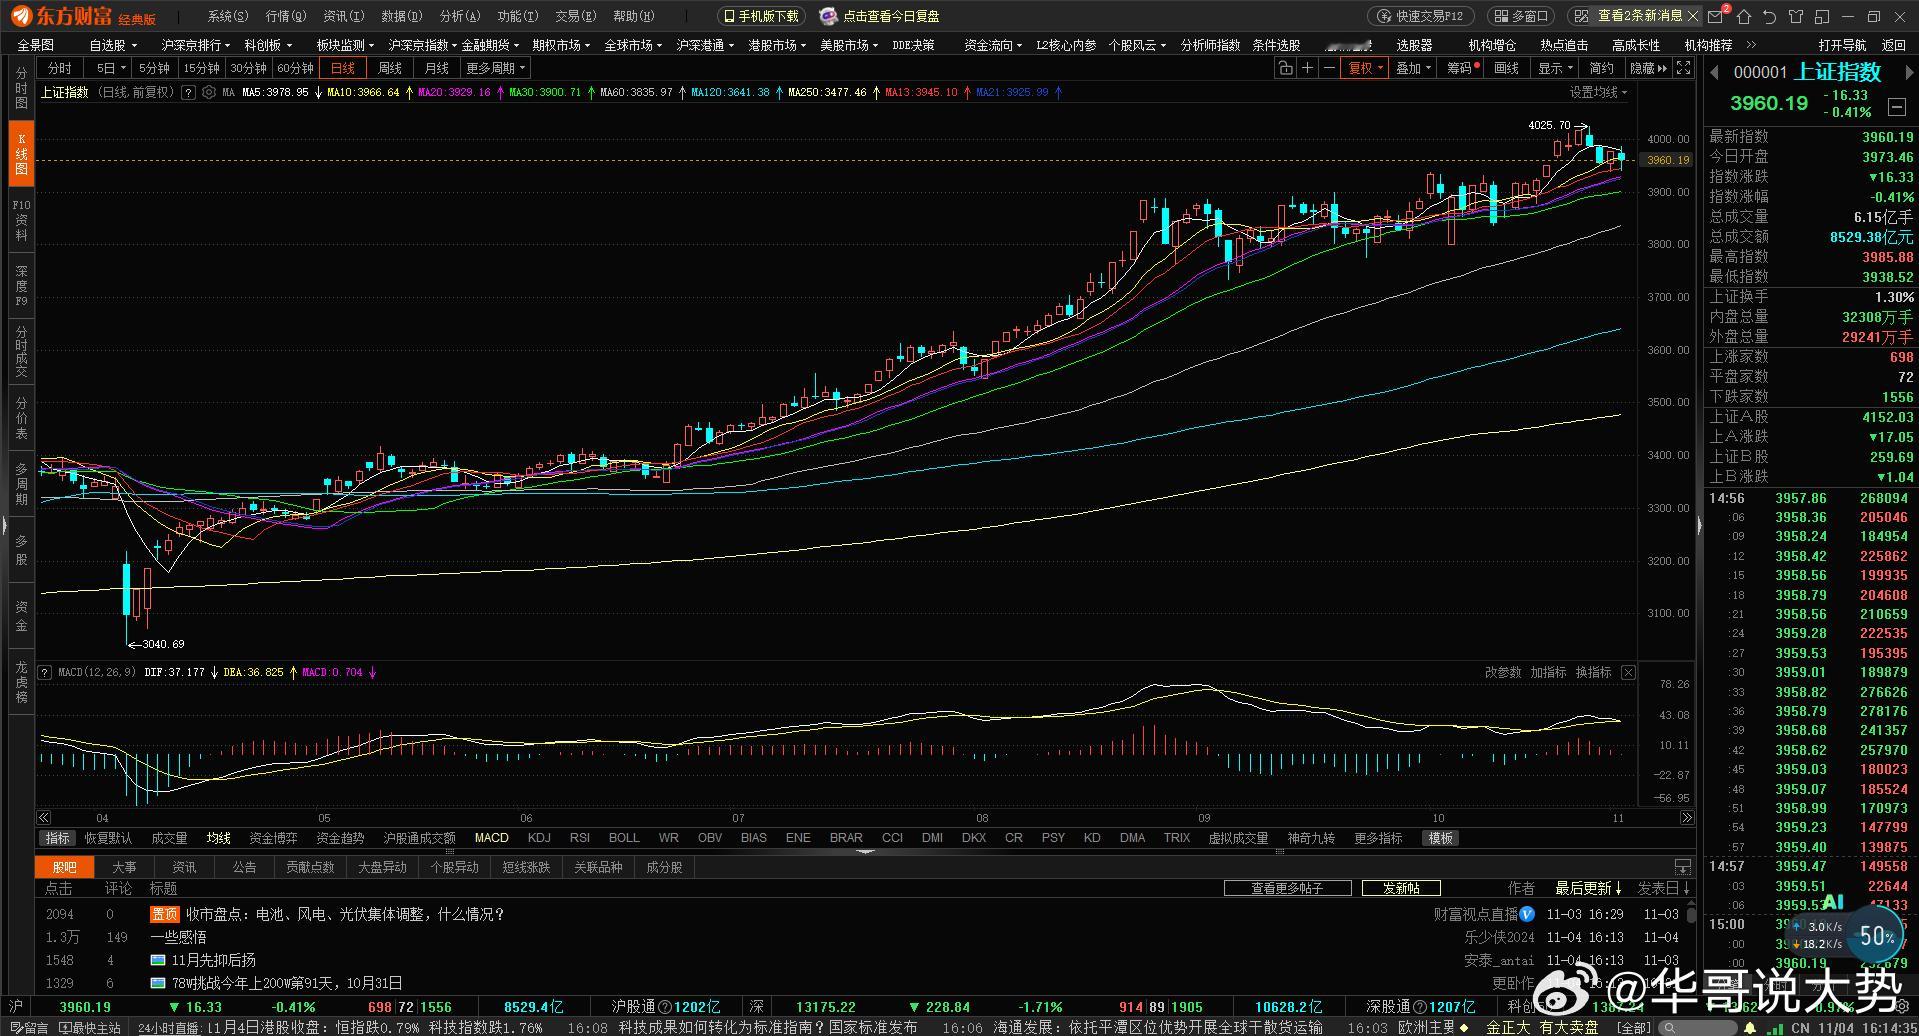Zoom out the K-line chart with minus
The height and width of the screenshot is (1036, 1919).
click(1329, 68)
